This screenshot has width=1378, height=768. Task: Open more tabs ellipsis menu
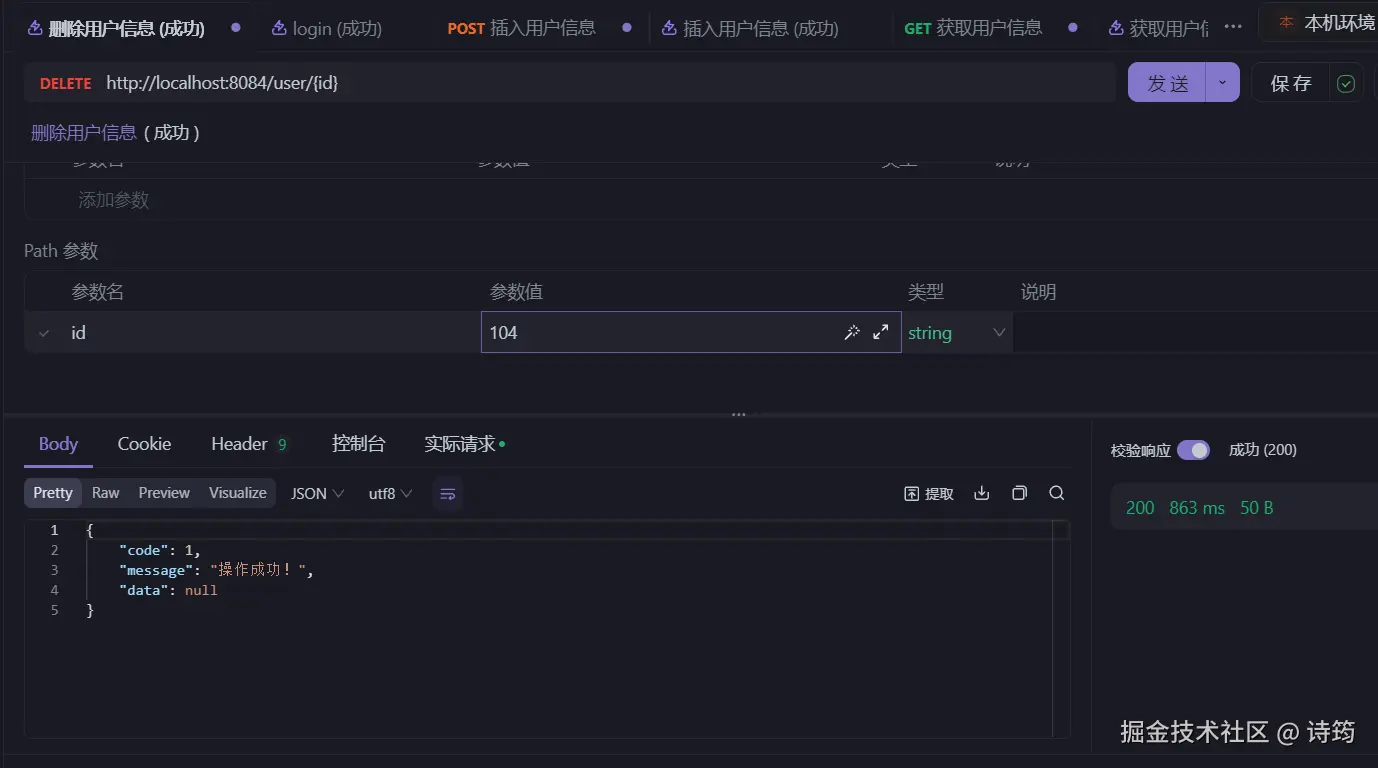point(1233,27)
